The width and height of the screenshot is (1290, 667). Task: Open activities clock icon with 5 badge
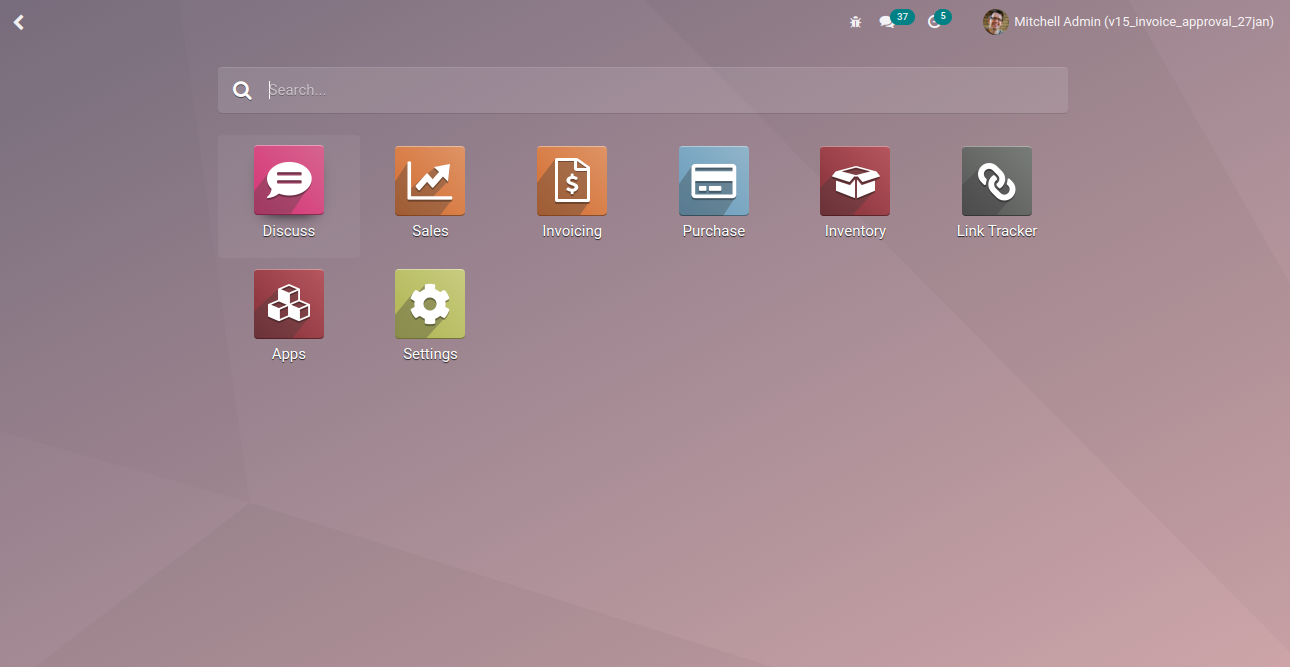tap(939, 20)
